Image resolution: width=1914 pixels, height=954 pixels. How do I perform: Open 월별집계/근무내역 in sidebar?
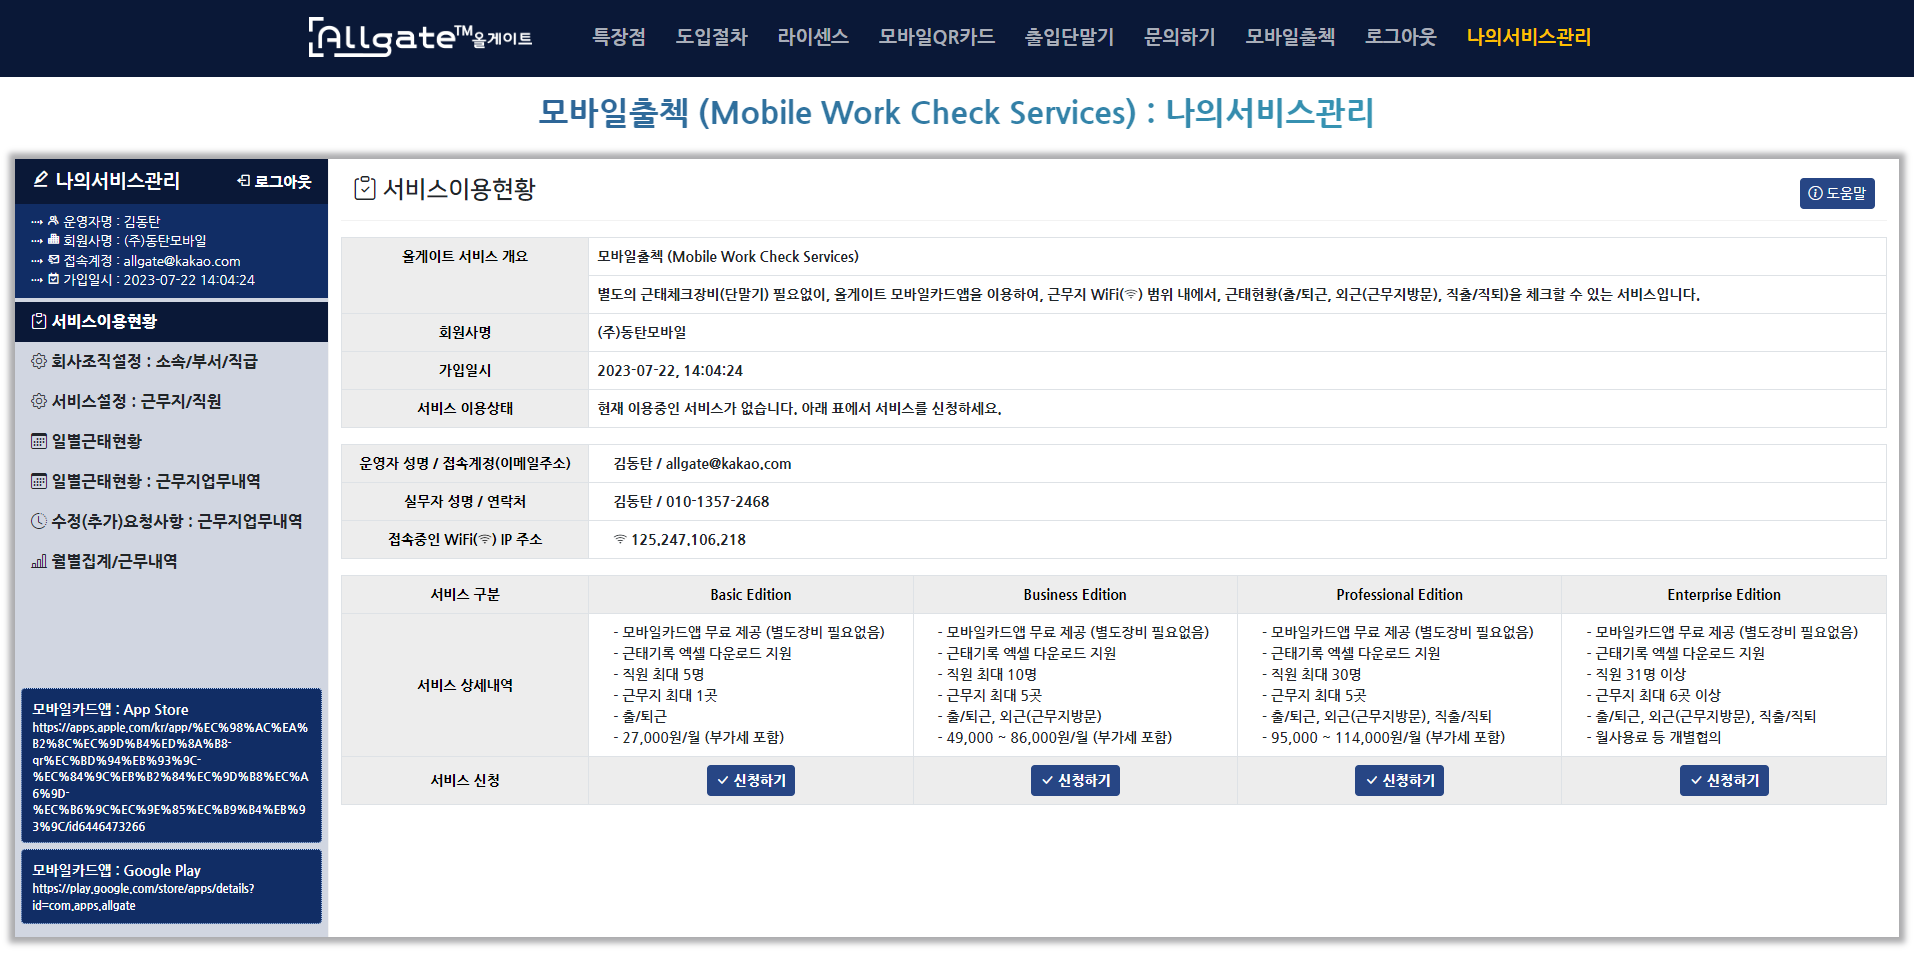[x=171, y=561]
